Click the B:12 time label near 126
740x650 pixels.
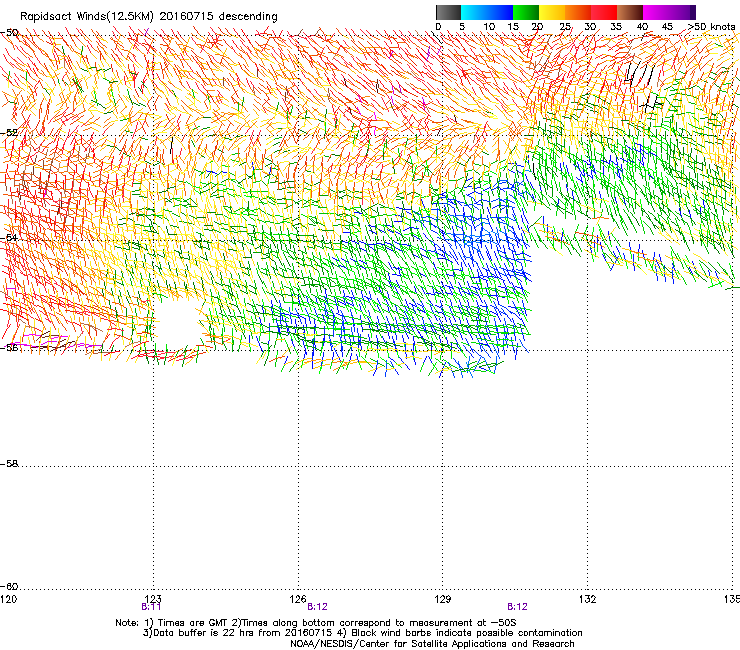pyautogui.click(x=317, y=607)
